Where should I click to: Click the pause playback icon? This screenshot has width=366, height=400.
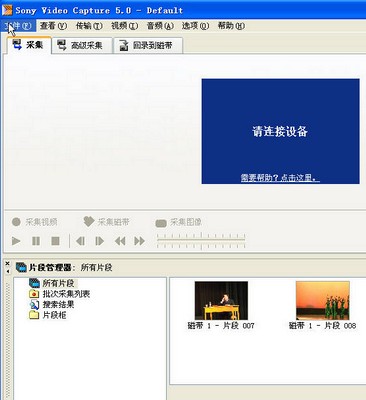(x=36, y=241)
